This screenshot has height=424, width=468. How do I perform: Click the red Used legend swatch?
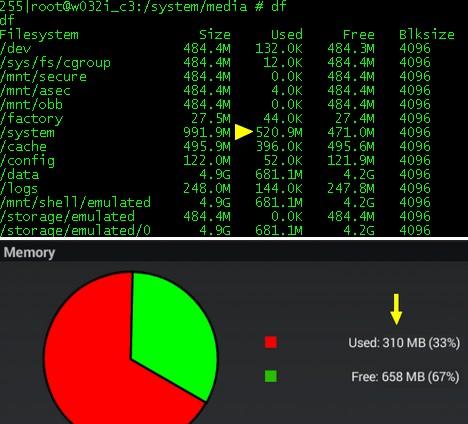pyautogui.click(x=271, y=342)
